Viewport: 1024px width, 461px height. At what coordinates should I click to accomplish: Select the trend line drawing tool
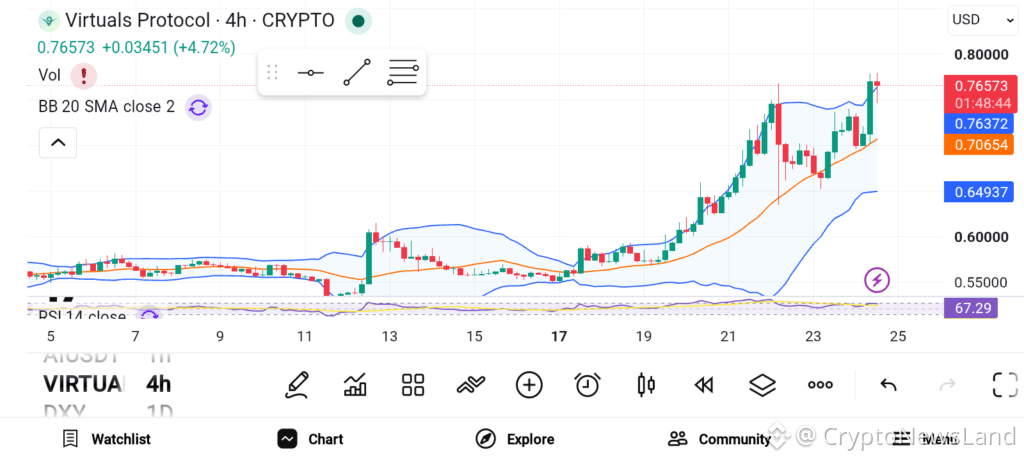coord(357,72)
